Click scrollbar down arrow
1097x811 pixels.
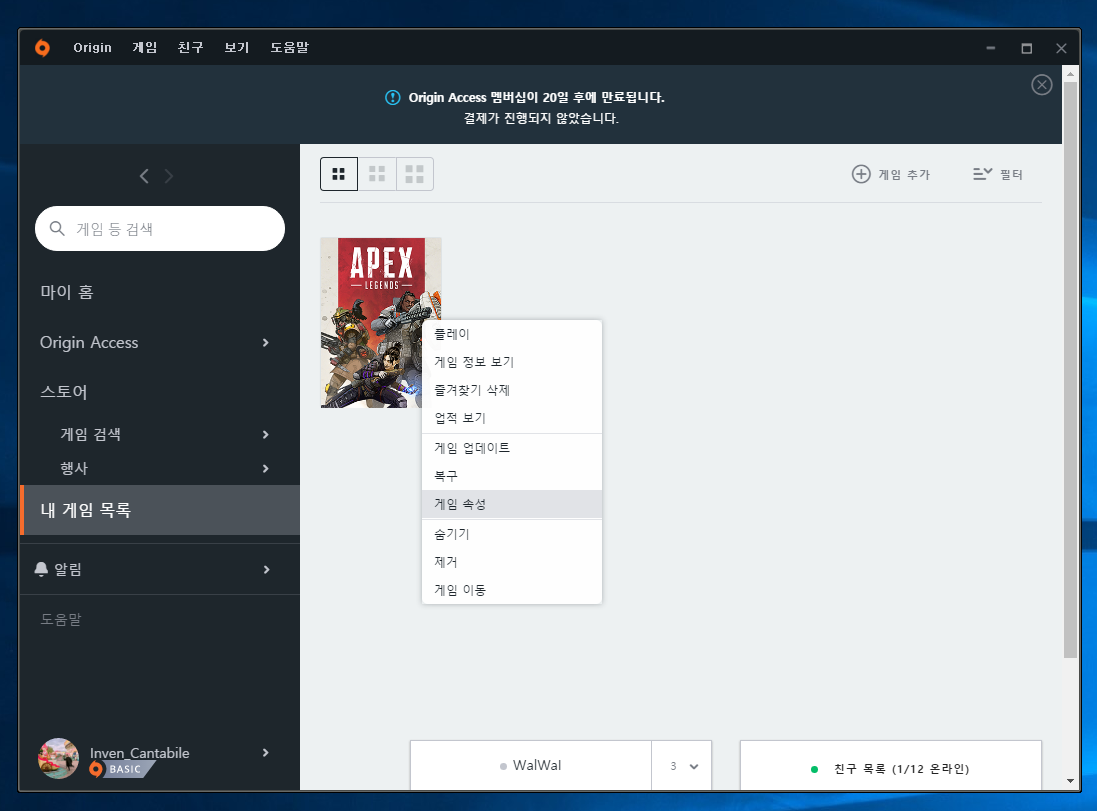pos(1070,780)
